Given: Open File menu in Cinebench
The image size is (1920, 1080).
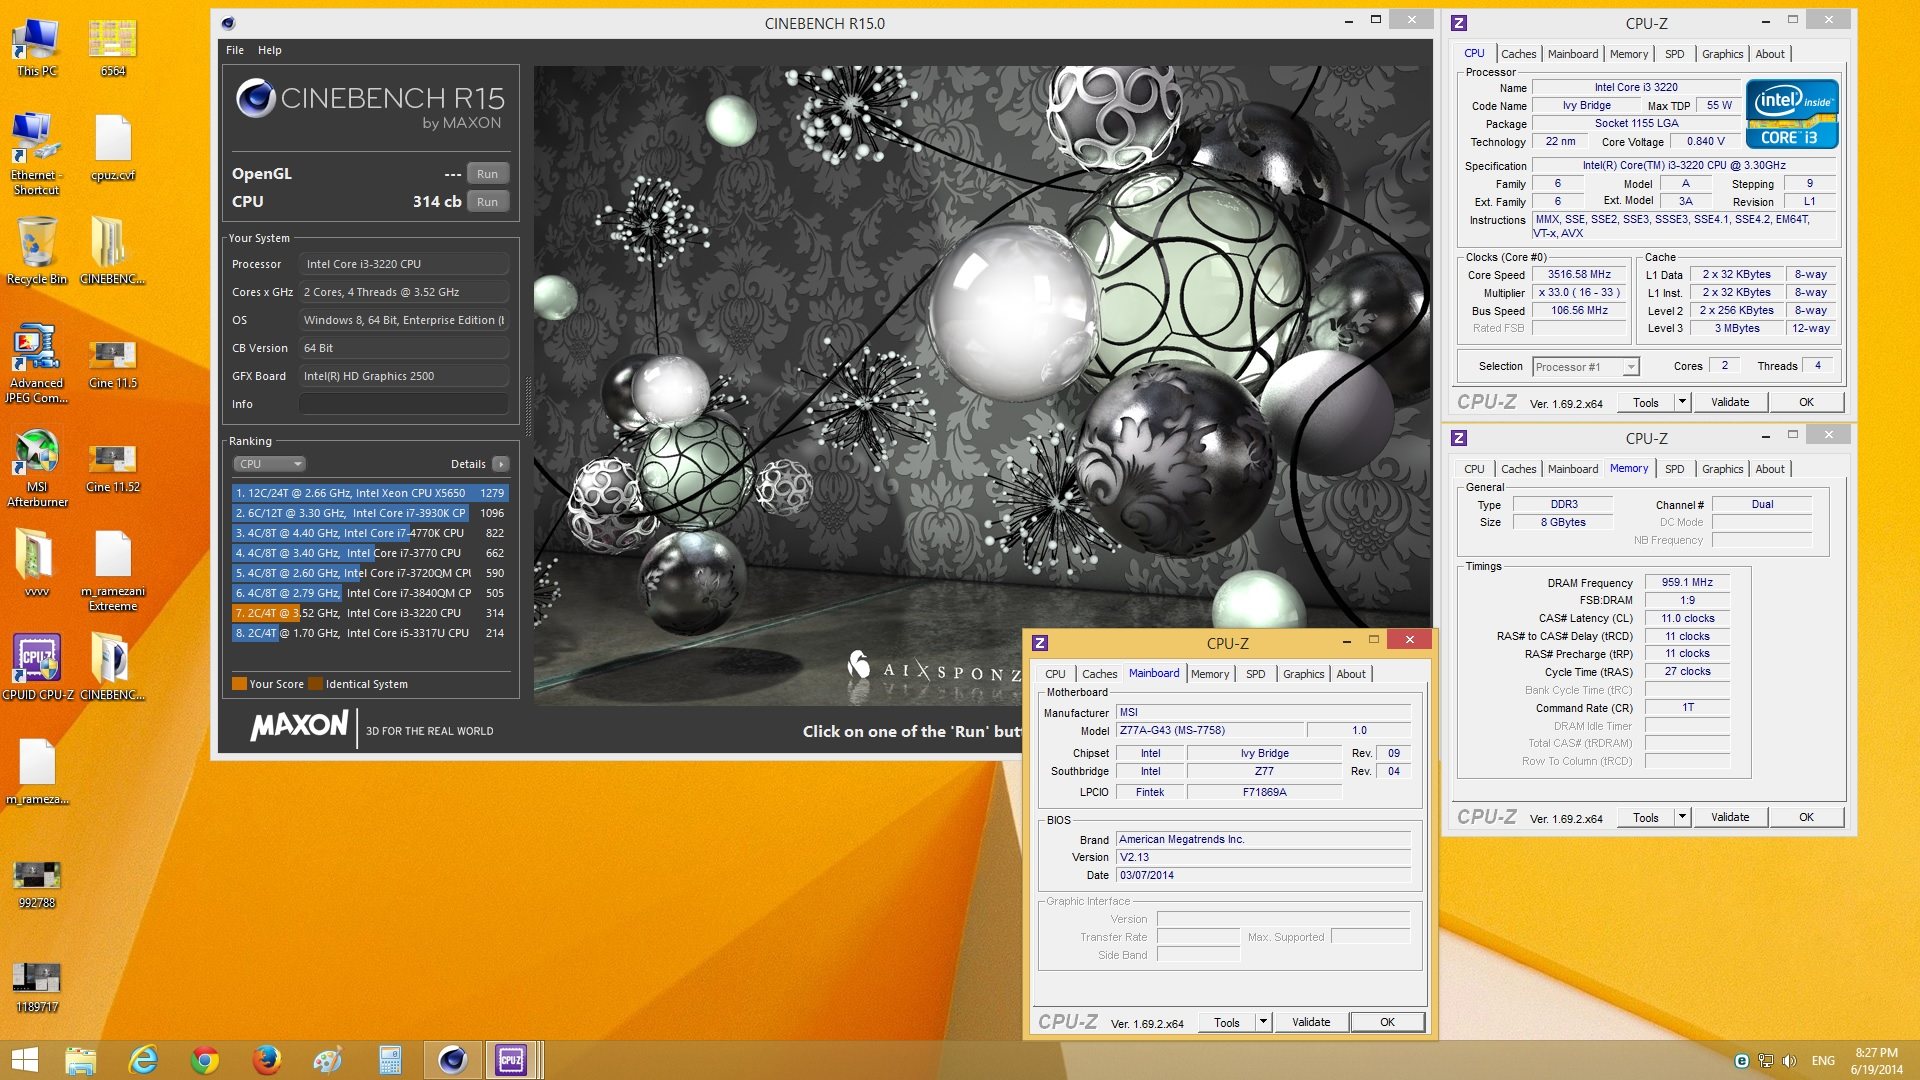Looking at the screenshot, I should tap(234, 50).
